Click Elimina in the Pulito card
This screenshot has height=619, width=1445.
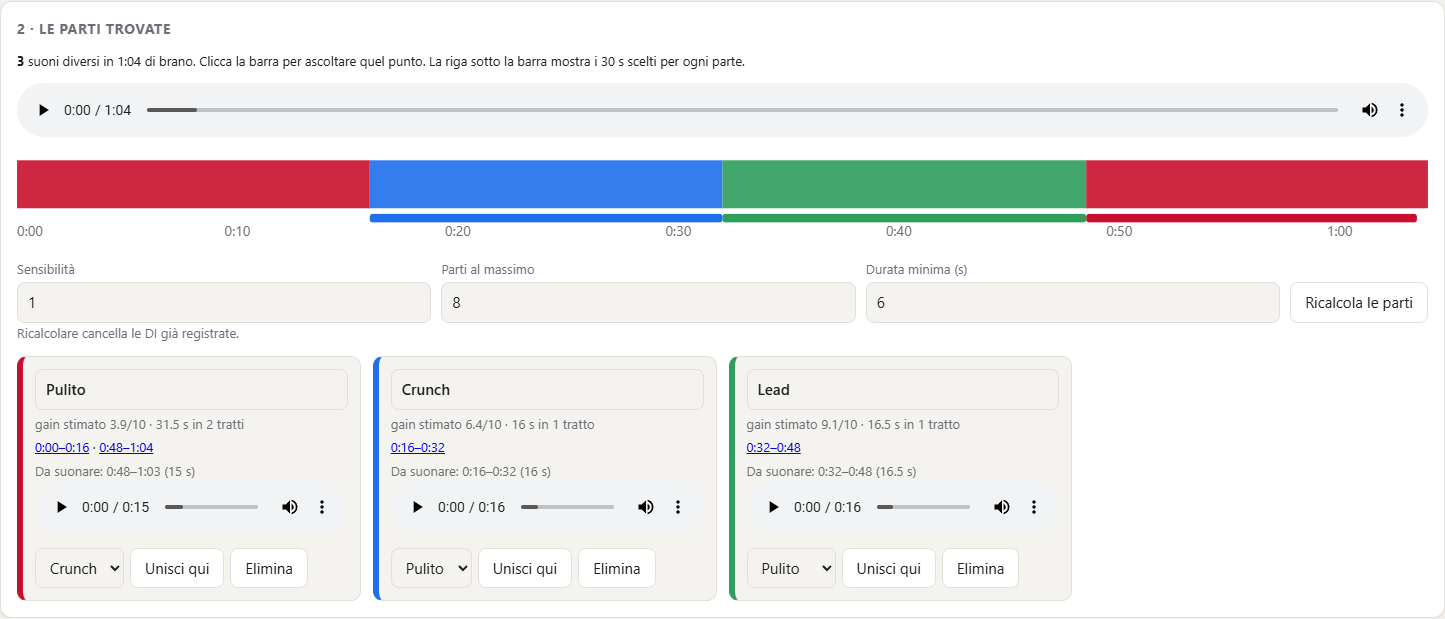pyautogui.click(x=269, y=568)
